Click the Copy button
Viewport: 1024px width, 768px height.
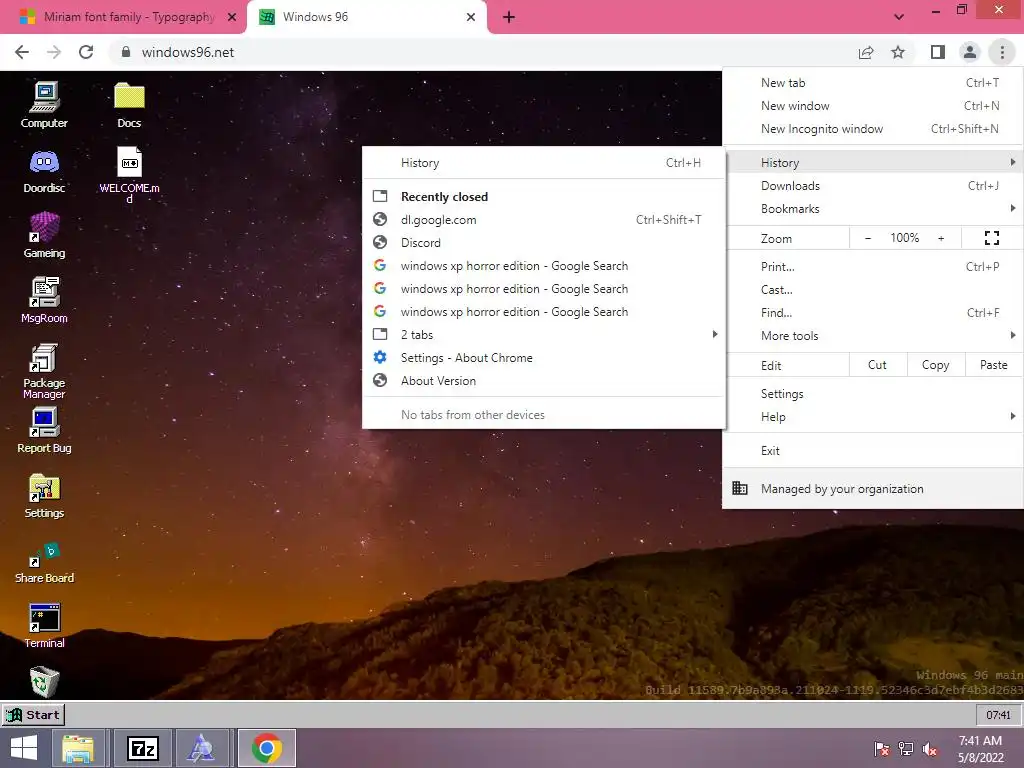936,365
